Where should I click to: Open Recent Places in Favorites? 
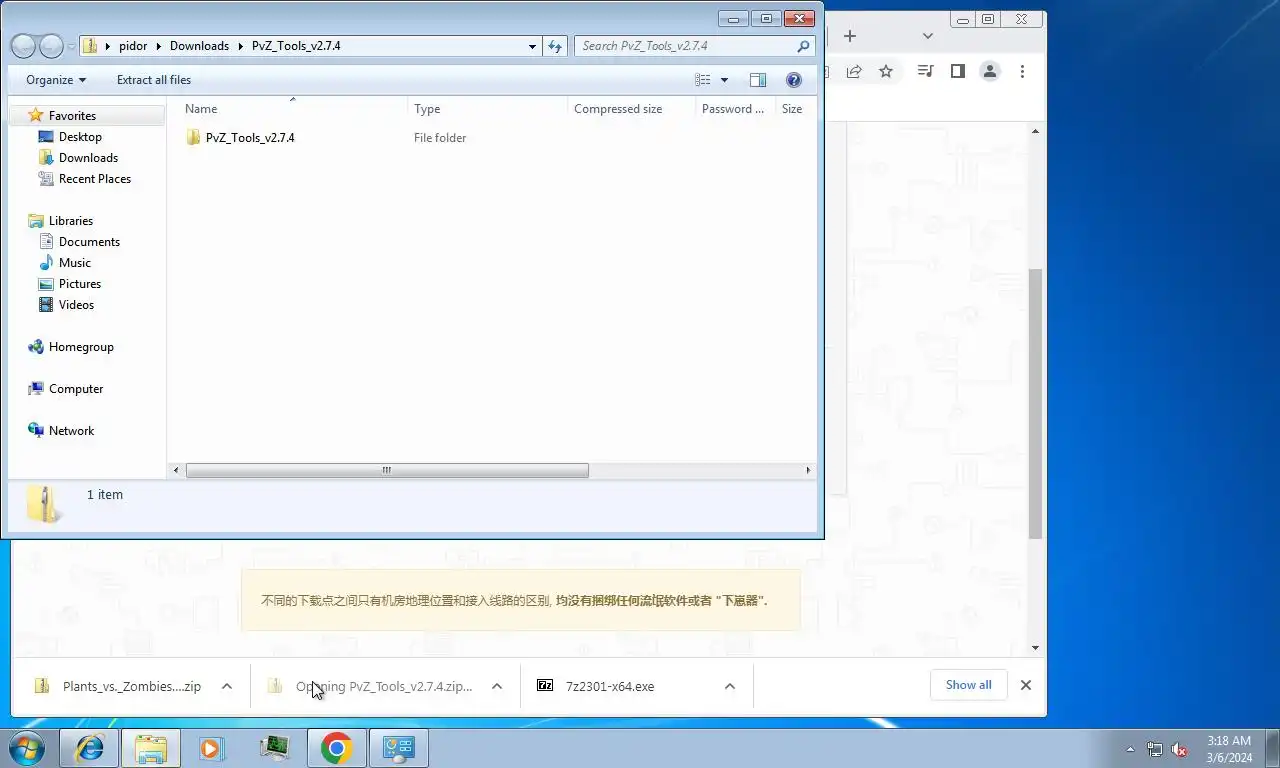(x=95, y=179)
